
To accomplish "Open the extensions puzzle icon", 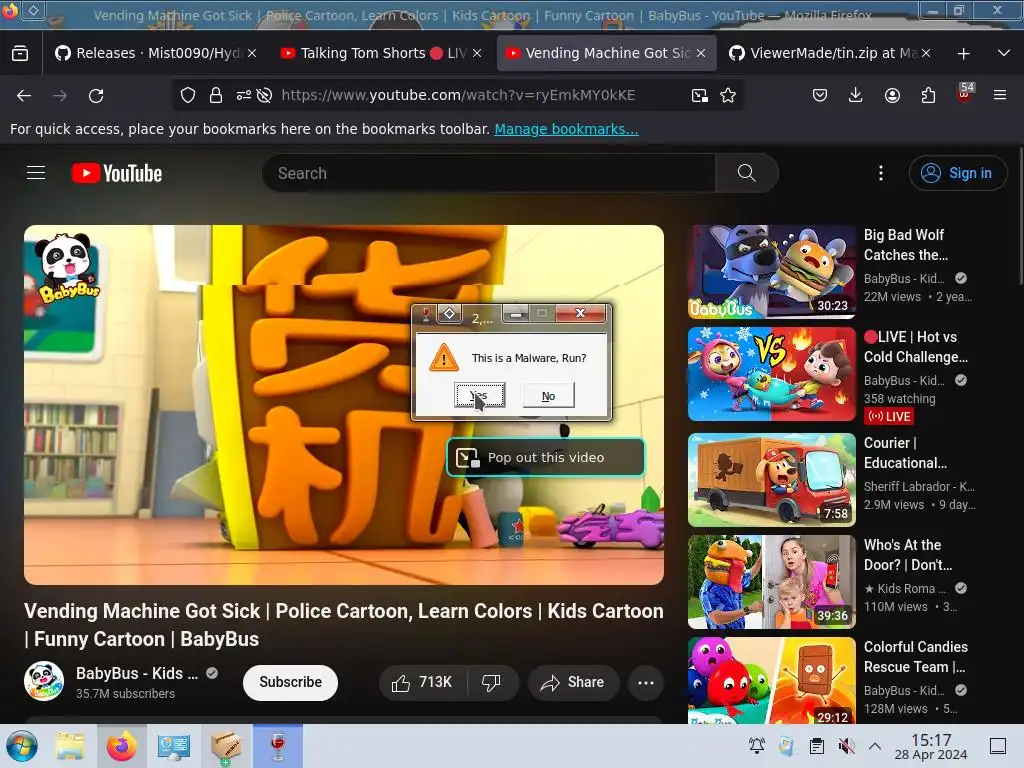I will tap(928, 95).
